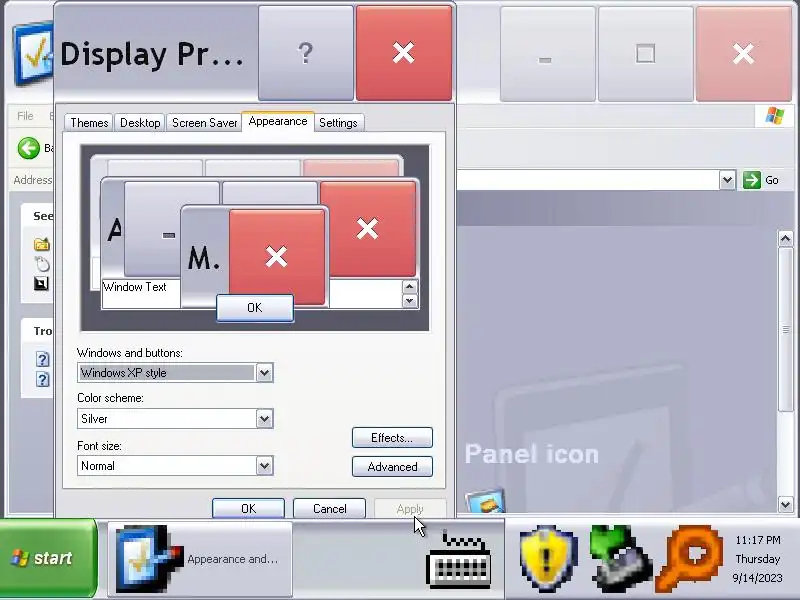Screen dimensions: 800x600
Task: Click the red X in the preview message box
Action: coord(277,257)
